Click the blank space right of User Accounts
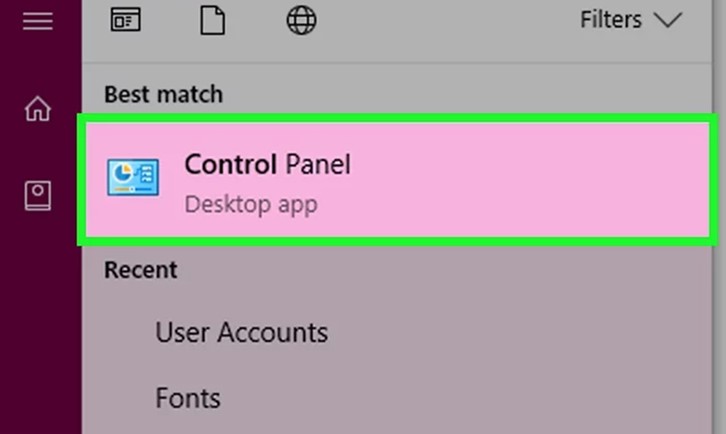This screenshot has height=434, width=726. click(x=520, y=332)
